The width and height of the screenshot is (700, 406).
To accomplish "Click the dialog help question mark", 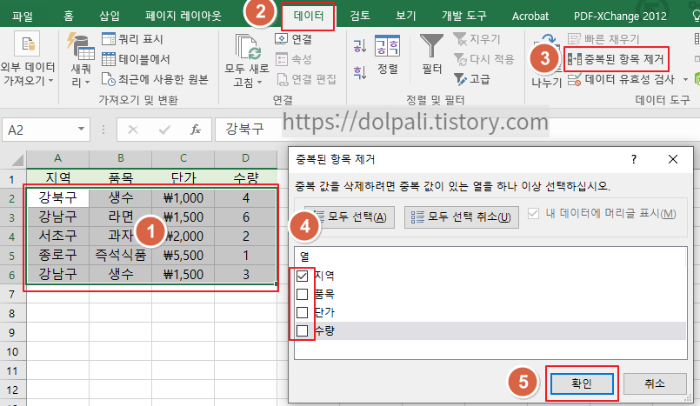I will (633, 159).
